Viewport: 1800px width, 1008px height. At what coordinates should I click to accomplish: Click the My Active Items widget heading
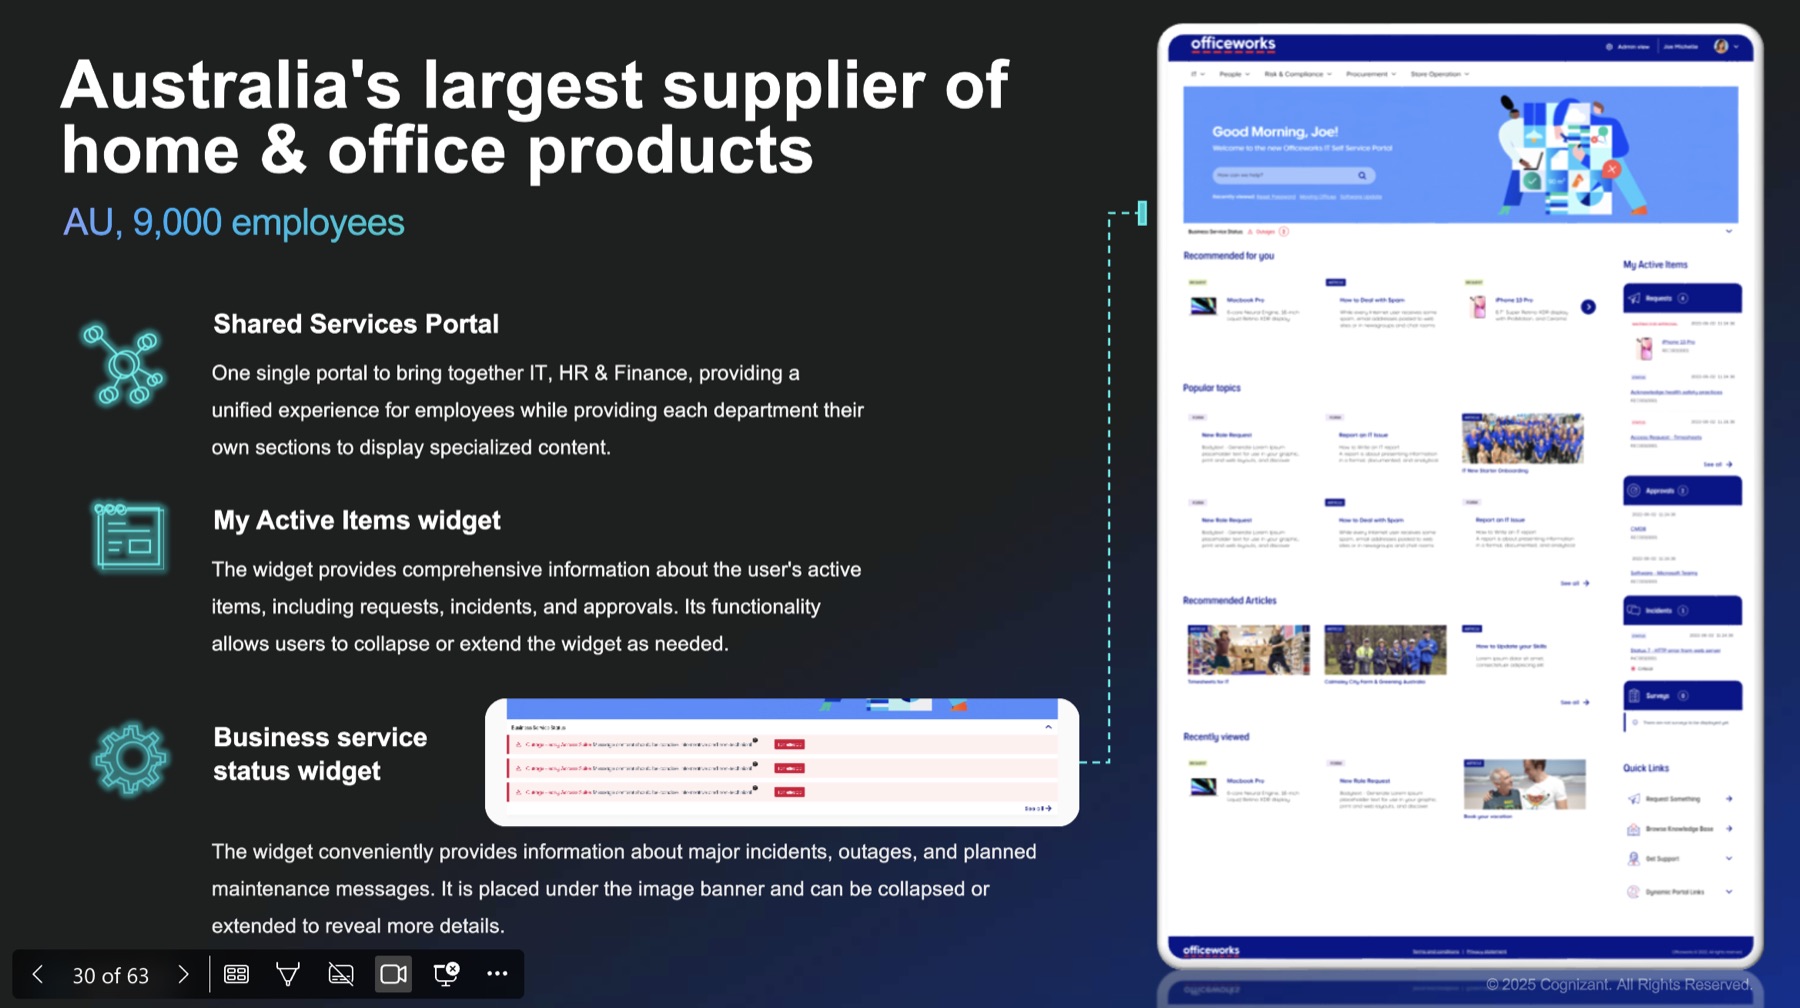coord(357,520)
